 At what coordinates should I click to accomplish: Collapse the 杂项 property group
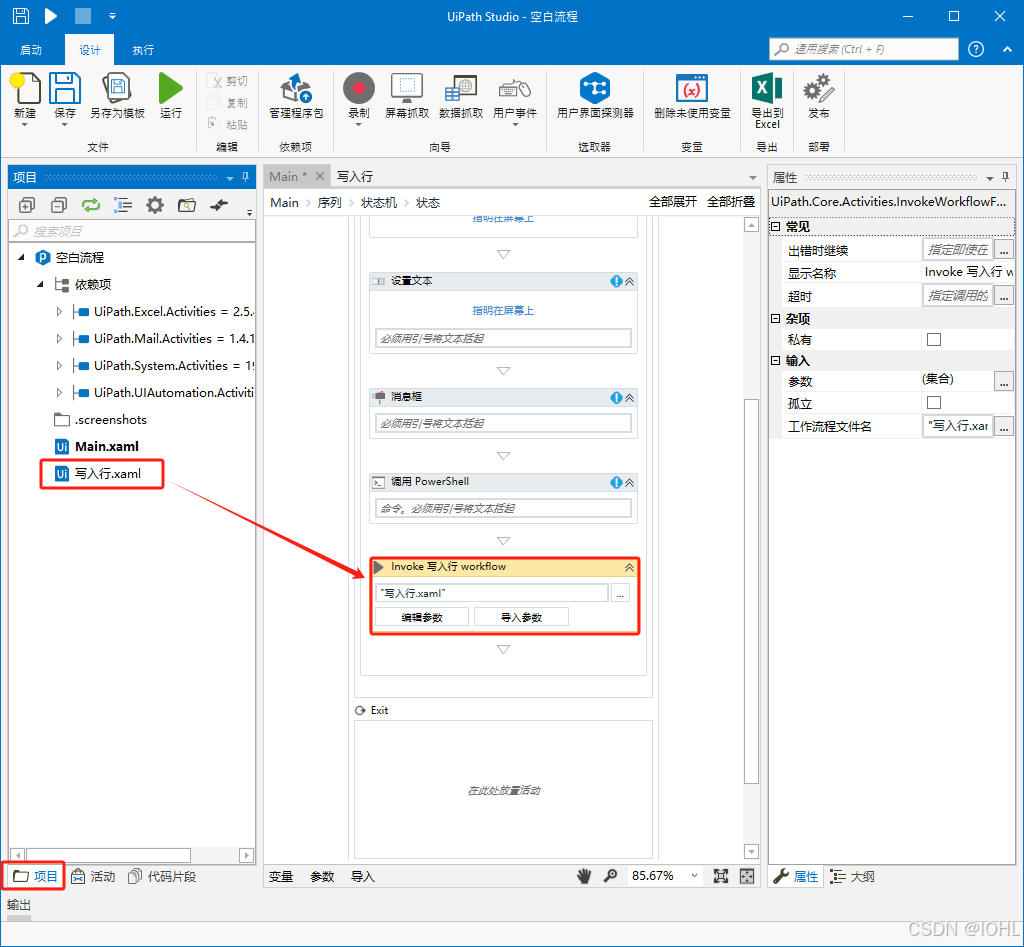coord(776,319)
